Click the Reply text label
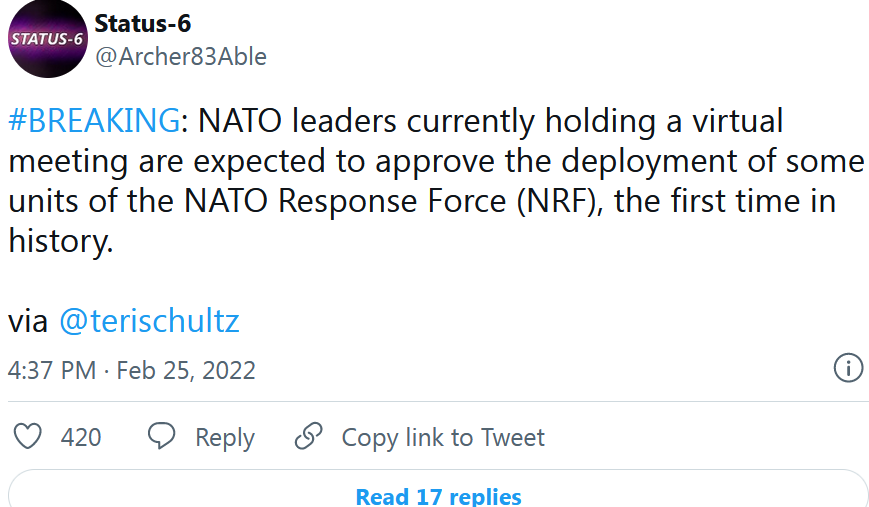The height and width of the screenshot is (507, 869). [x=224, y=438]
